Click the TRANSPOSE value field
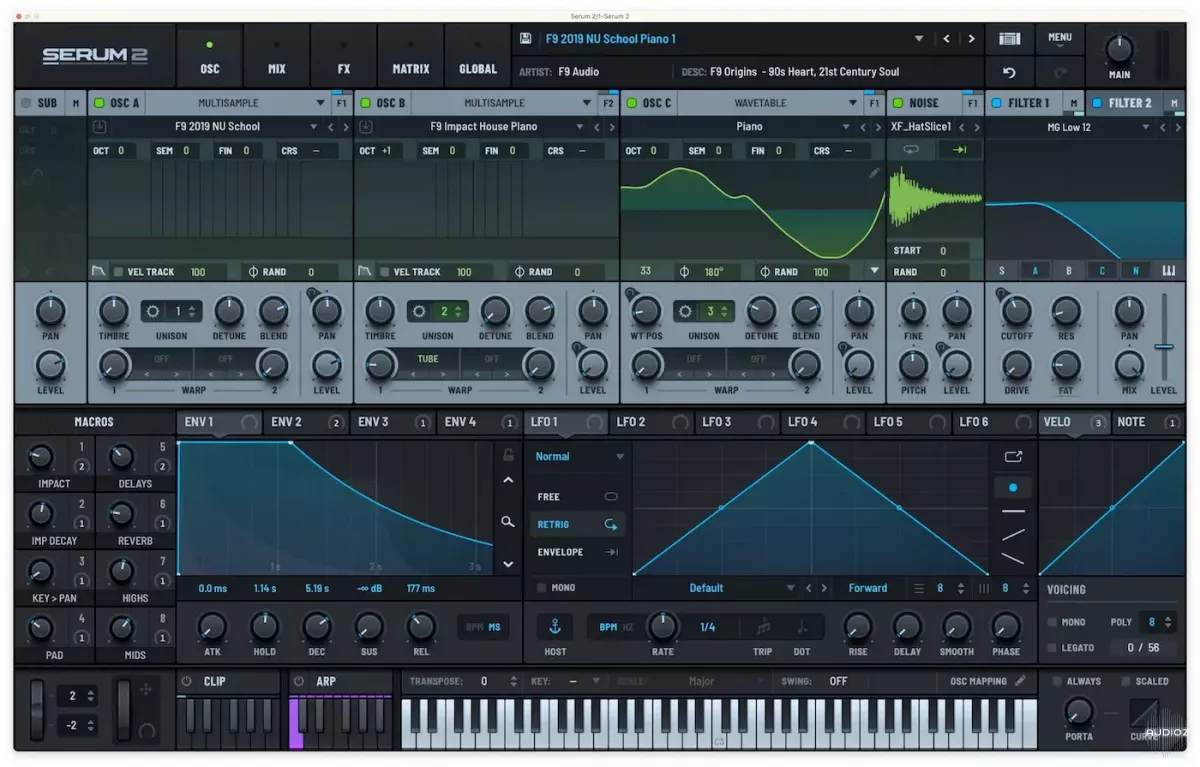The width and height of the screenshot is (1200, 767). tap(484, 681)
